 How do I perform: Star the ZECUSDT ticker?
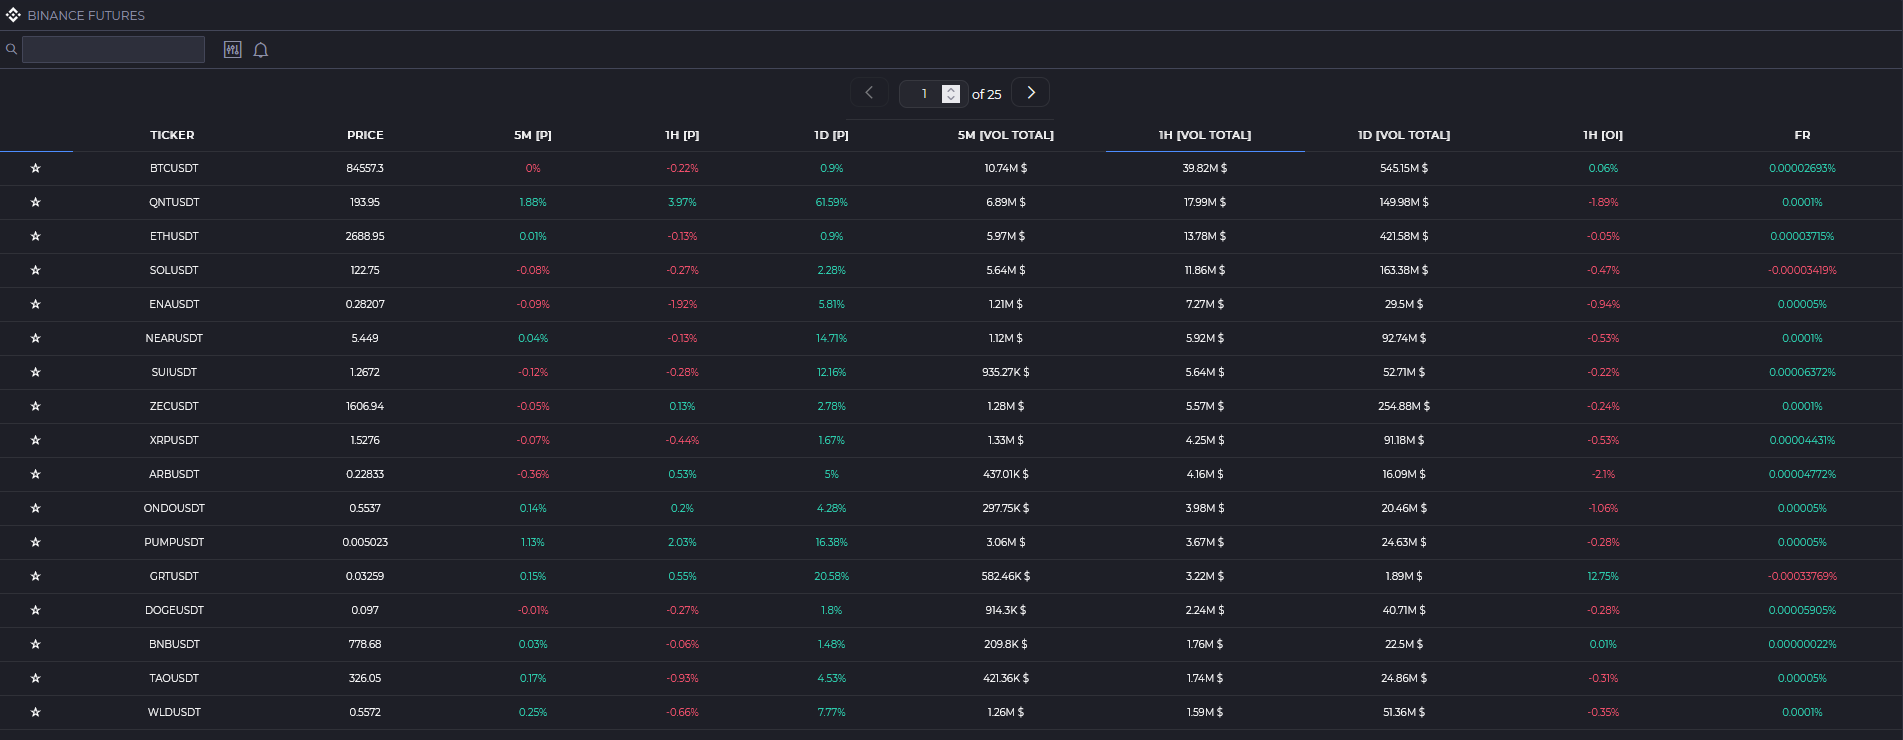[x=36, y=406]
